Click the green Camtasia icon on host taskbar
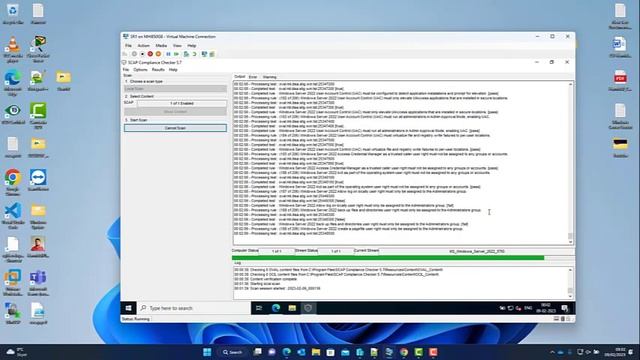640x360 pixels. [x=418, y=352]
